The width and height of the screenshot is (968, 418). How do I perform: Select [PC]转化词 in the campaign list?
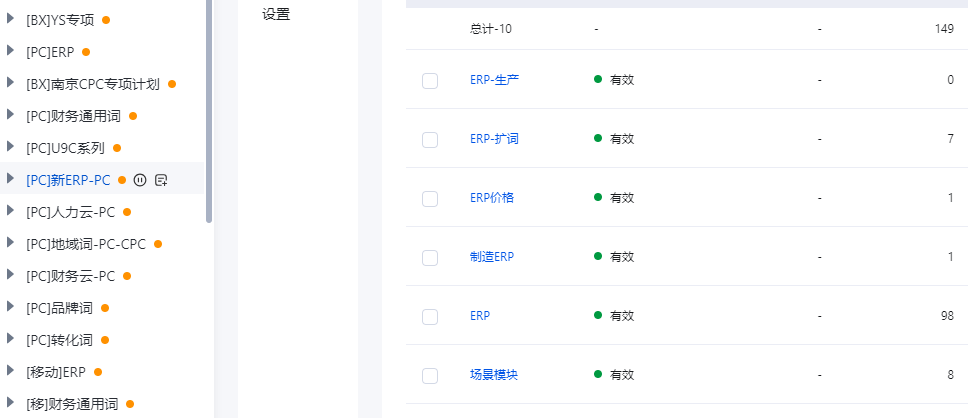59,340
